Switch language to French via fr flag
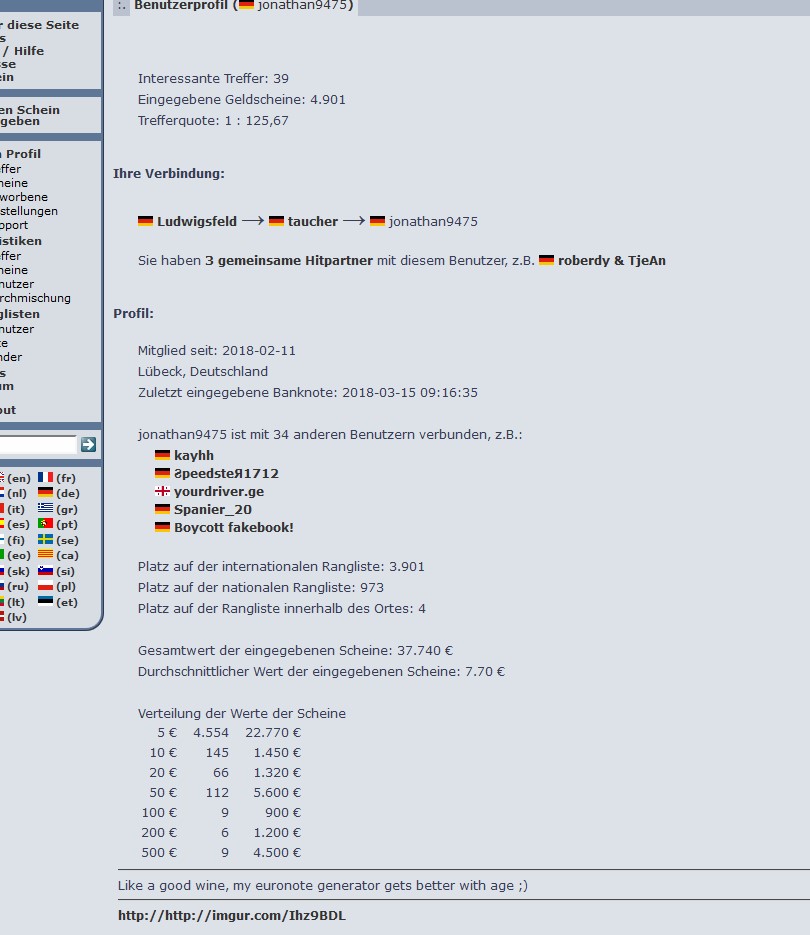This screenshot has width=810, height=935. coord(45,478)
